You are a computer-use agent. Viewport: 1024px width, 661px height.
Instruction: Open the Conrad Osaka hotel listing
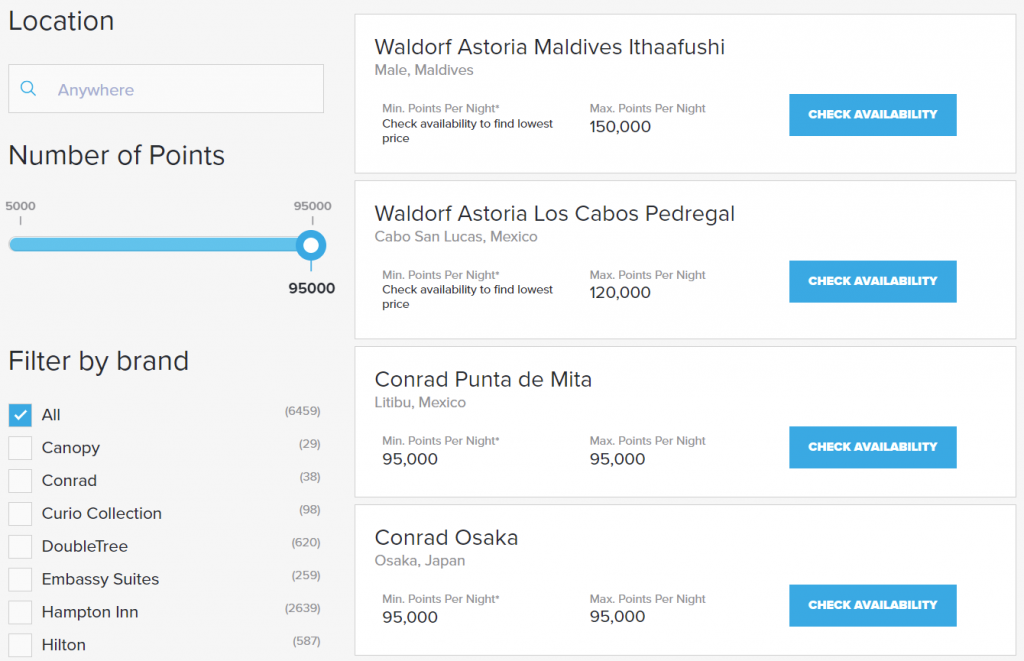446,537
